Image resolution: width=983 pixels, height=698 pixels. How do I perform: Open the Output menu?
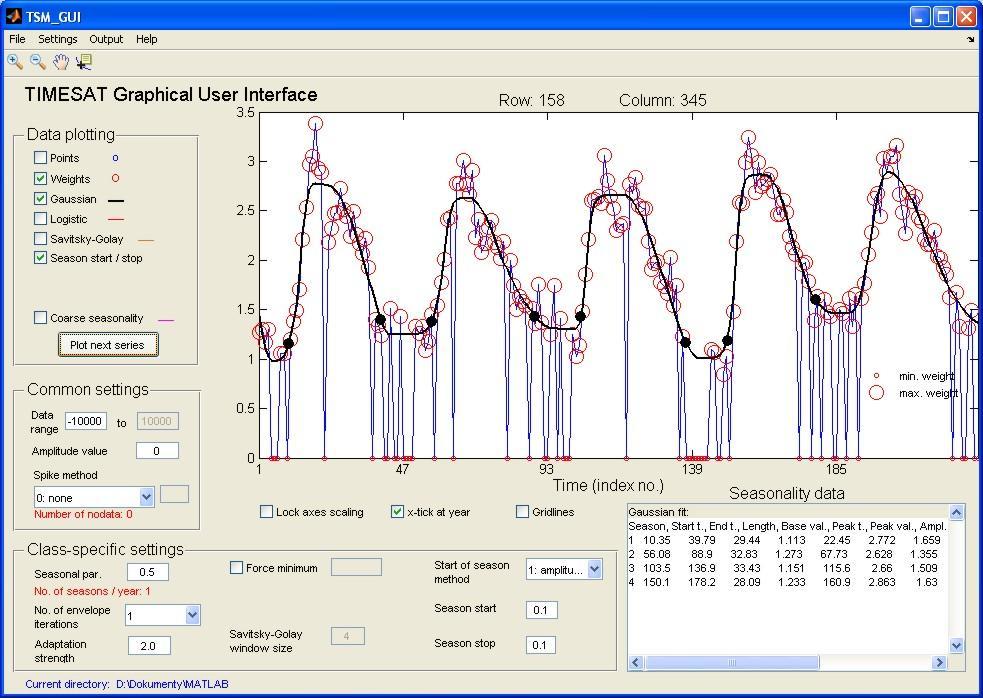click(x=106, y=39)
